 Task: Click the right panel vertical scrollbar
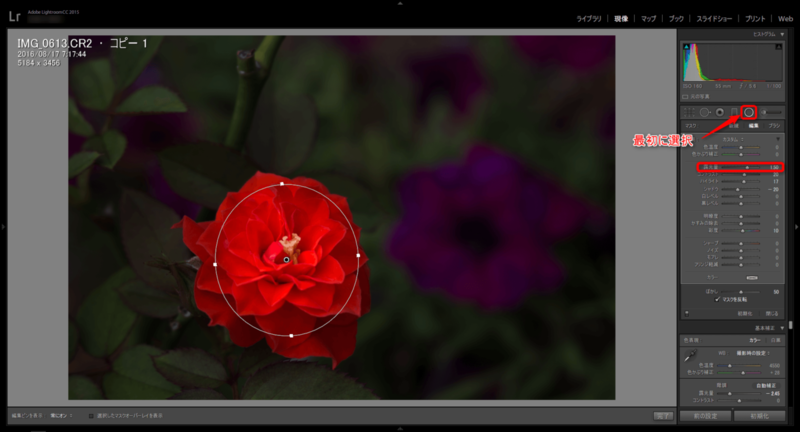point(790,324)
